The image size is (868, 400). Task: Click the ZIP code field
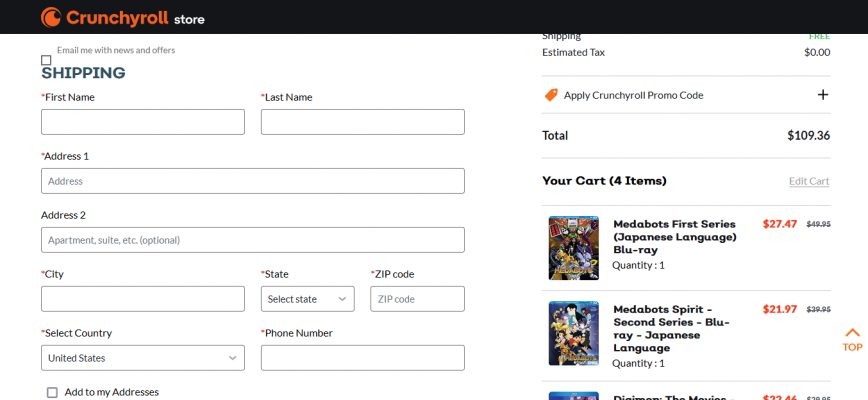(x=417, y=299)
